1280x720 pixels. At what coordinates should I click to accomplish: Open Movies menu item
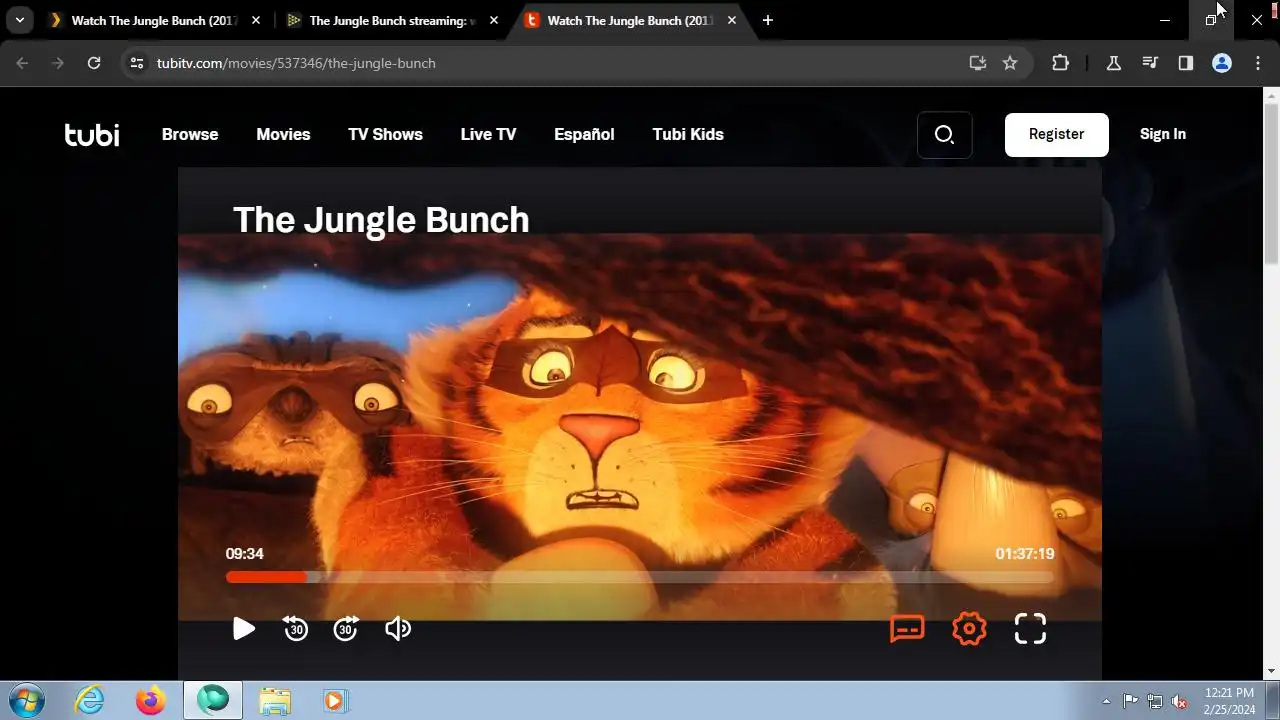click(x=283, y=134)
